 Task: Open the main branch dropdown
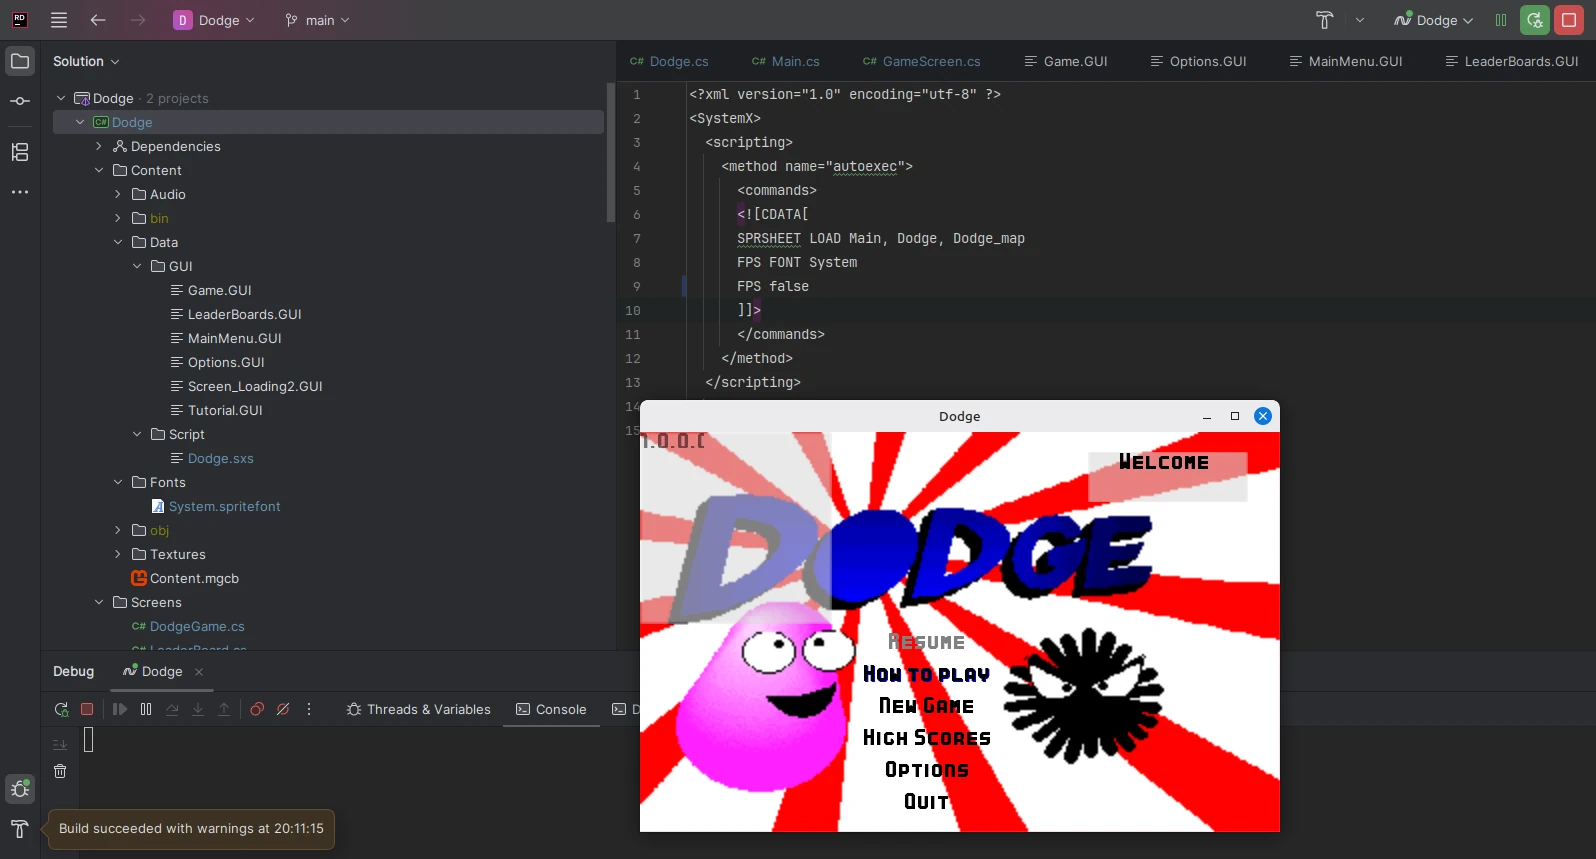coord(317,20)
